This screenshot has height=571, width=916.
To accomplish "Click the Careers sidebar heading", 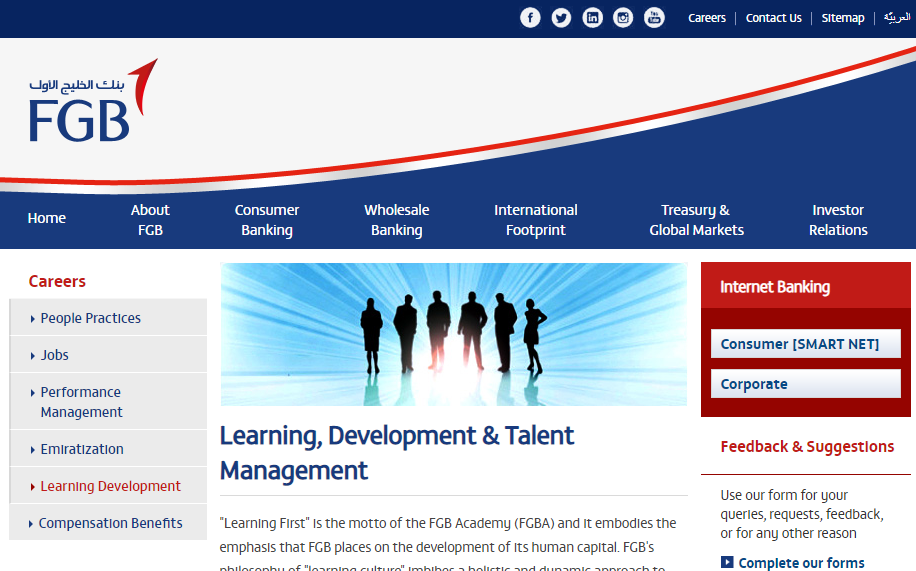I will click(57, 281).
